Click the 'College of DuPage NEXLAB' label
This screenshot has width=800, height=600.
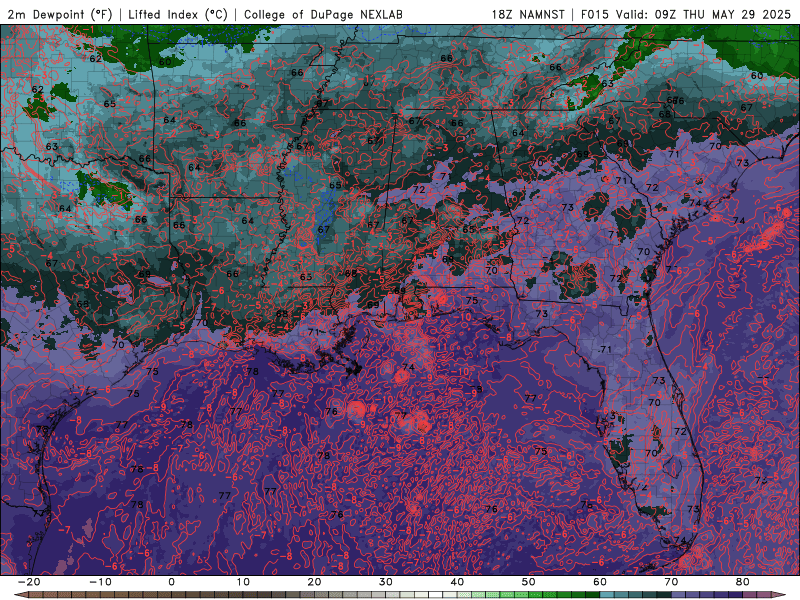tap(323, 14)
